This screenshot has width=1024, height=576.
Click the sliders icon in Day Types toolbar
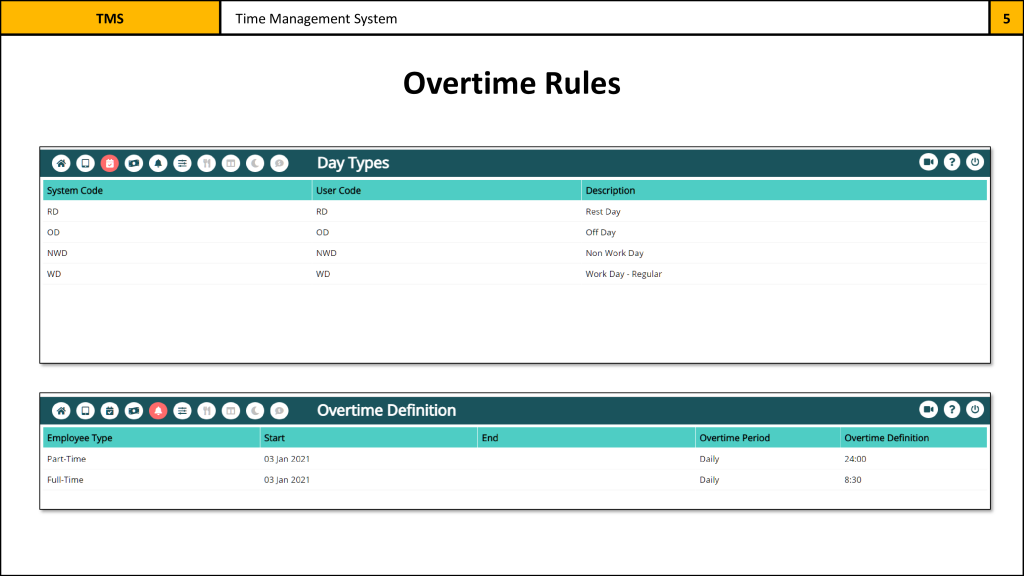coord(182,163)
